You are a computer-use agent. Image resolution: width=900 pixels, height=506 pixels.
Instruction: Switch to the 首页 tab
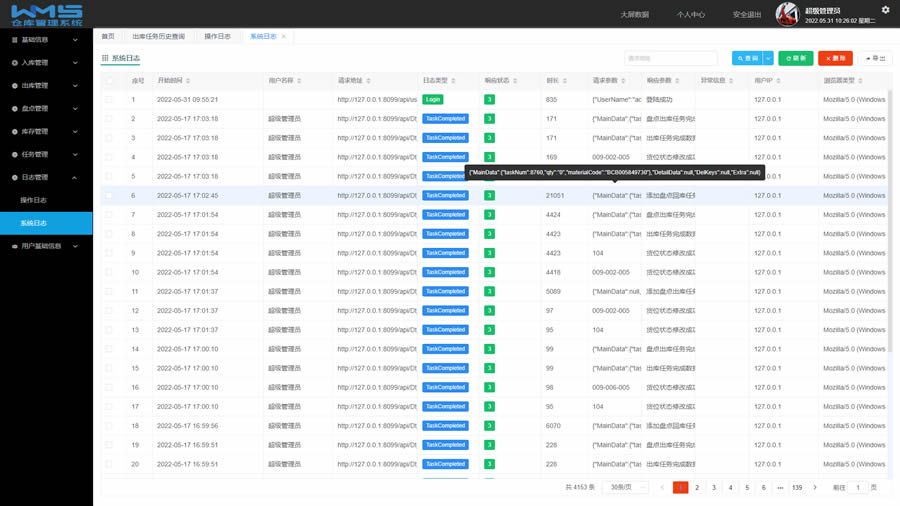pos(108,36)
